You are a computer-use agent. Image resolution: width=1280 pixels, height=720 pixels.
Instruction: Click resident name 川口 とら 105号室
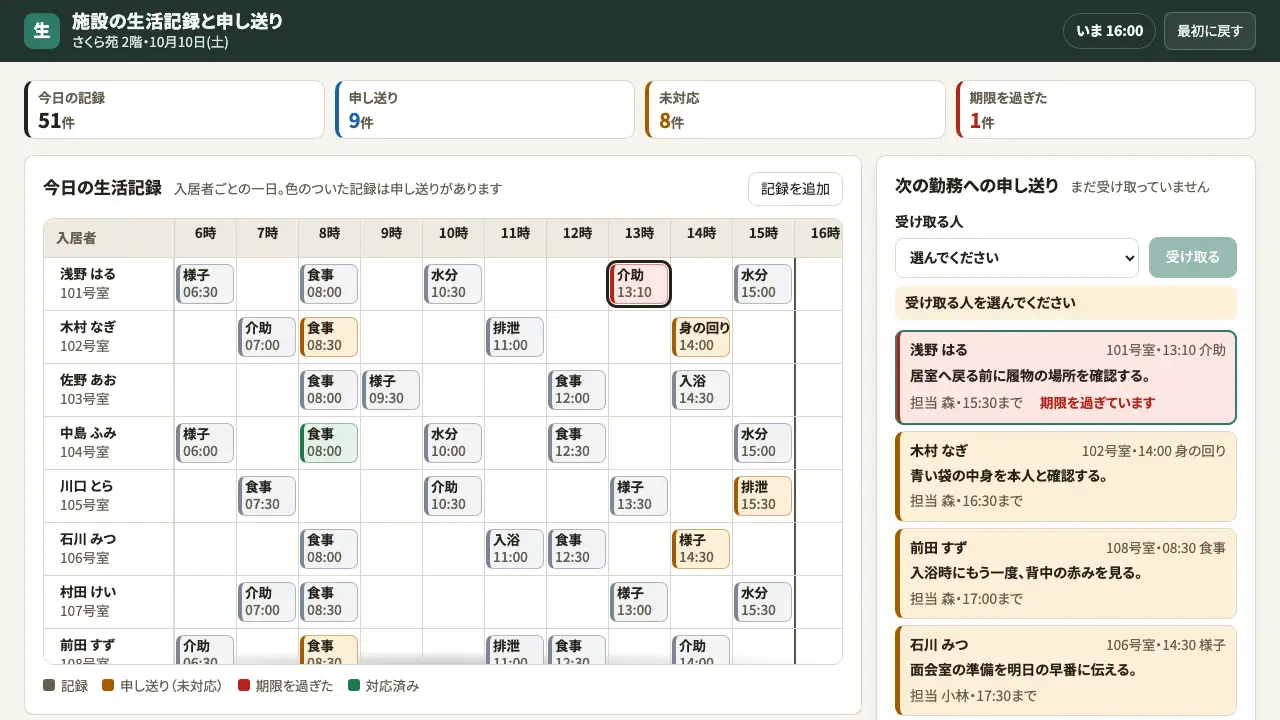click(x=109, y=496)
